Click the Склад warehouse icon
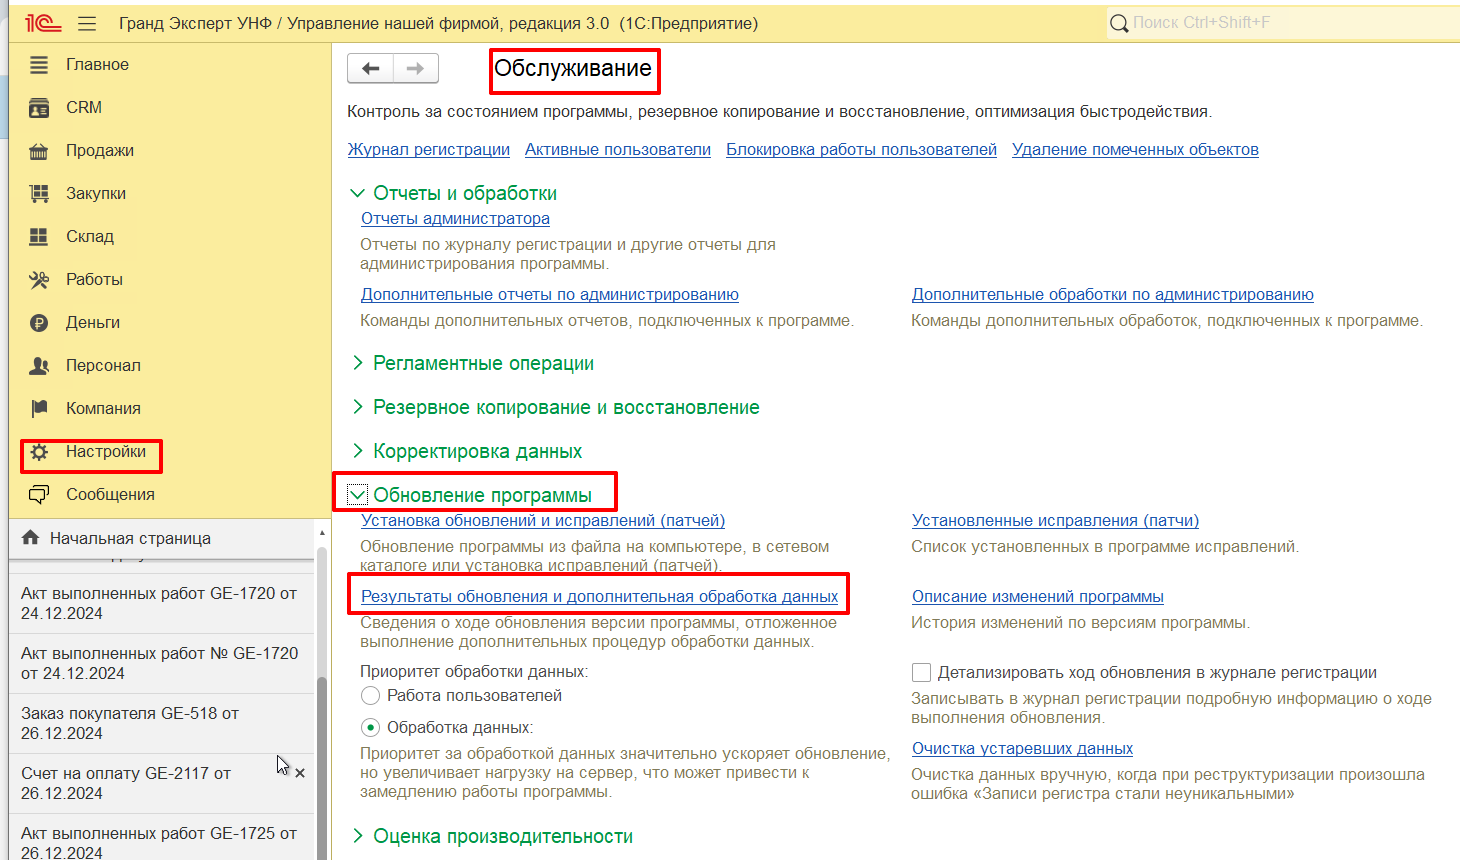The width and height of the screenshot is (1460, 860). click(x=39, y=237)
